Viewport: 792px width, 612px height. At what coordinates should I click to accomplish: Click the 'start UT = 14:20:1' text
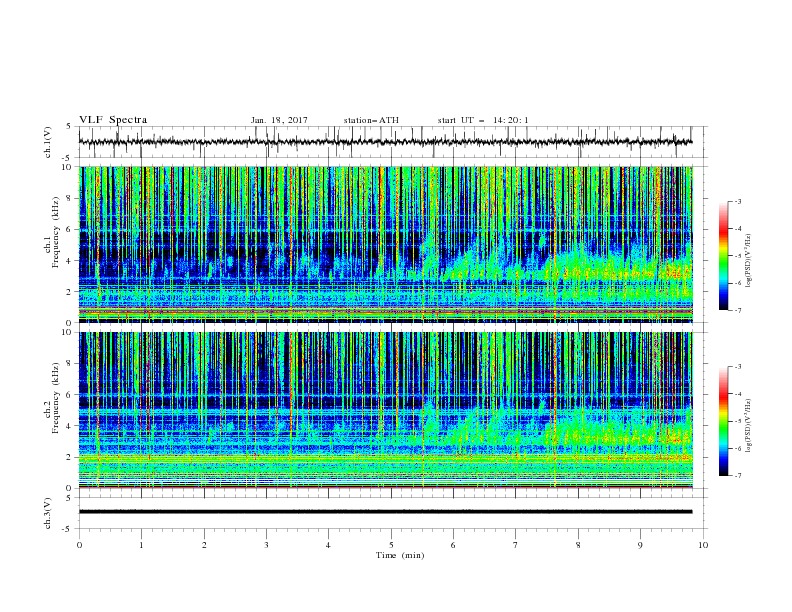tap(483, 120)
